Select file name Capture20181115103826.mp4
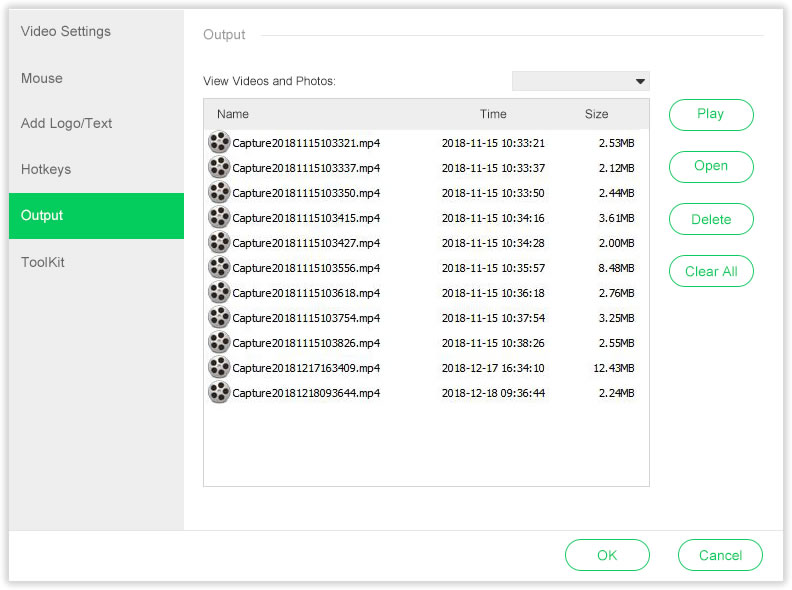 click(x=306, y=343)
